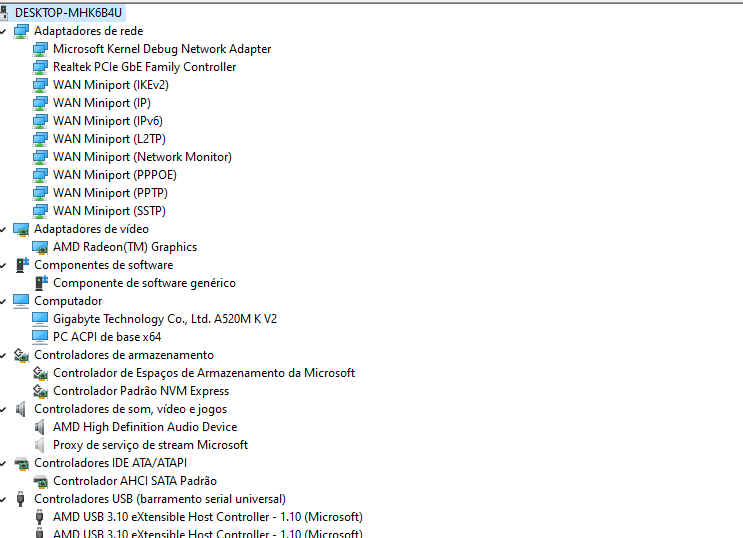Select Realtek PCIe GbE Family Controller

pos(145,67)
